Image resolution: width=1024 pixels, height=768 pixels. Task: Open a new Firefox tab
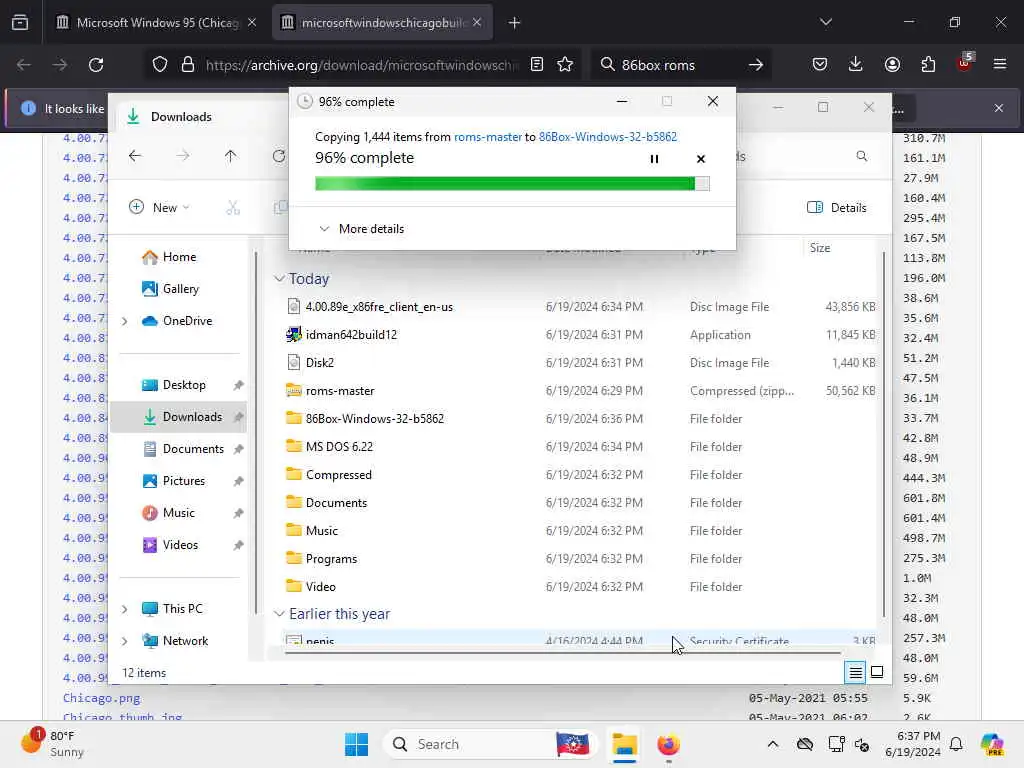515,23
